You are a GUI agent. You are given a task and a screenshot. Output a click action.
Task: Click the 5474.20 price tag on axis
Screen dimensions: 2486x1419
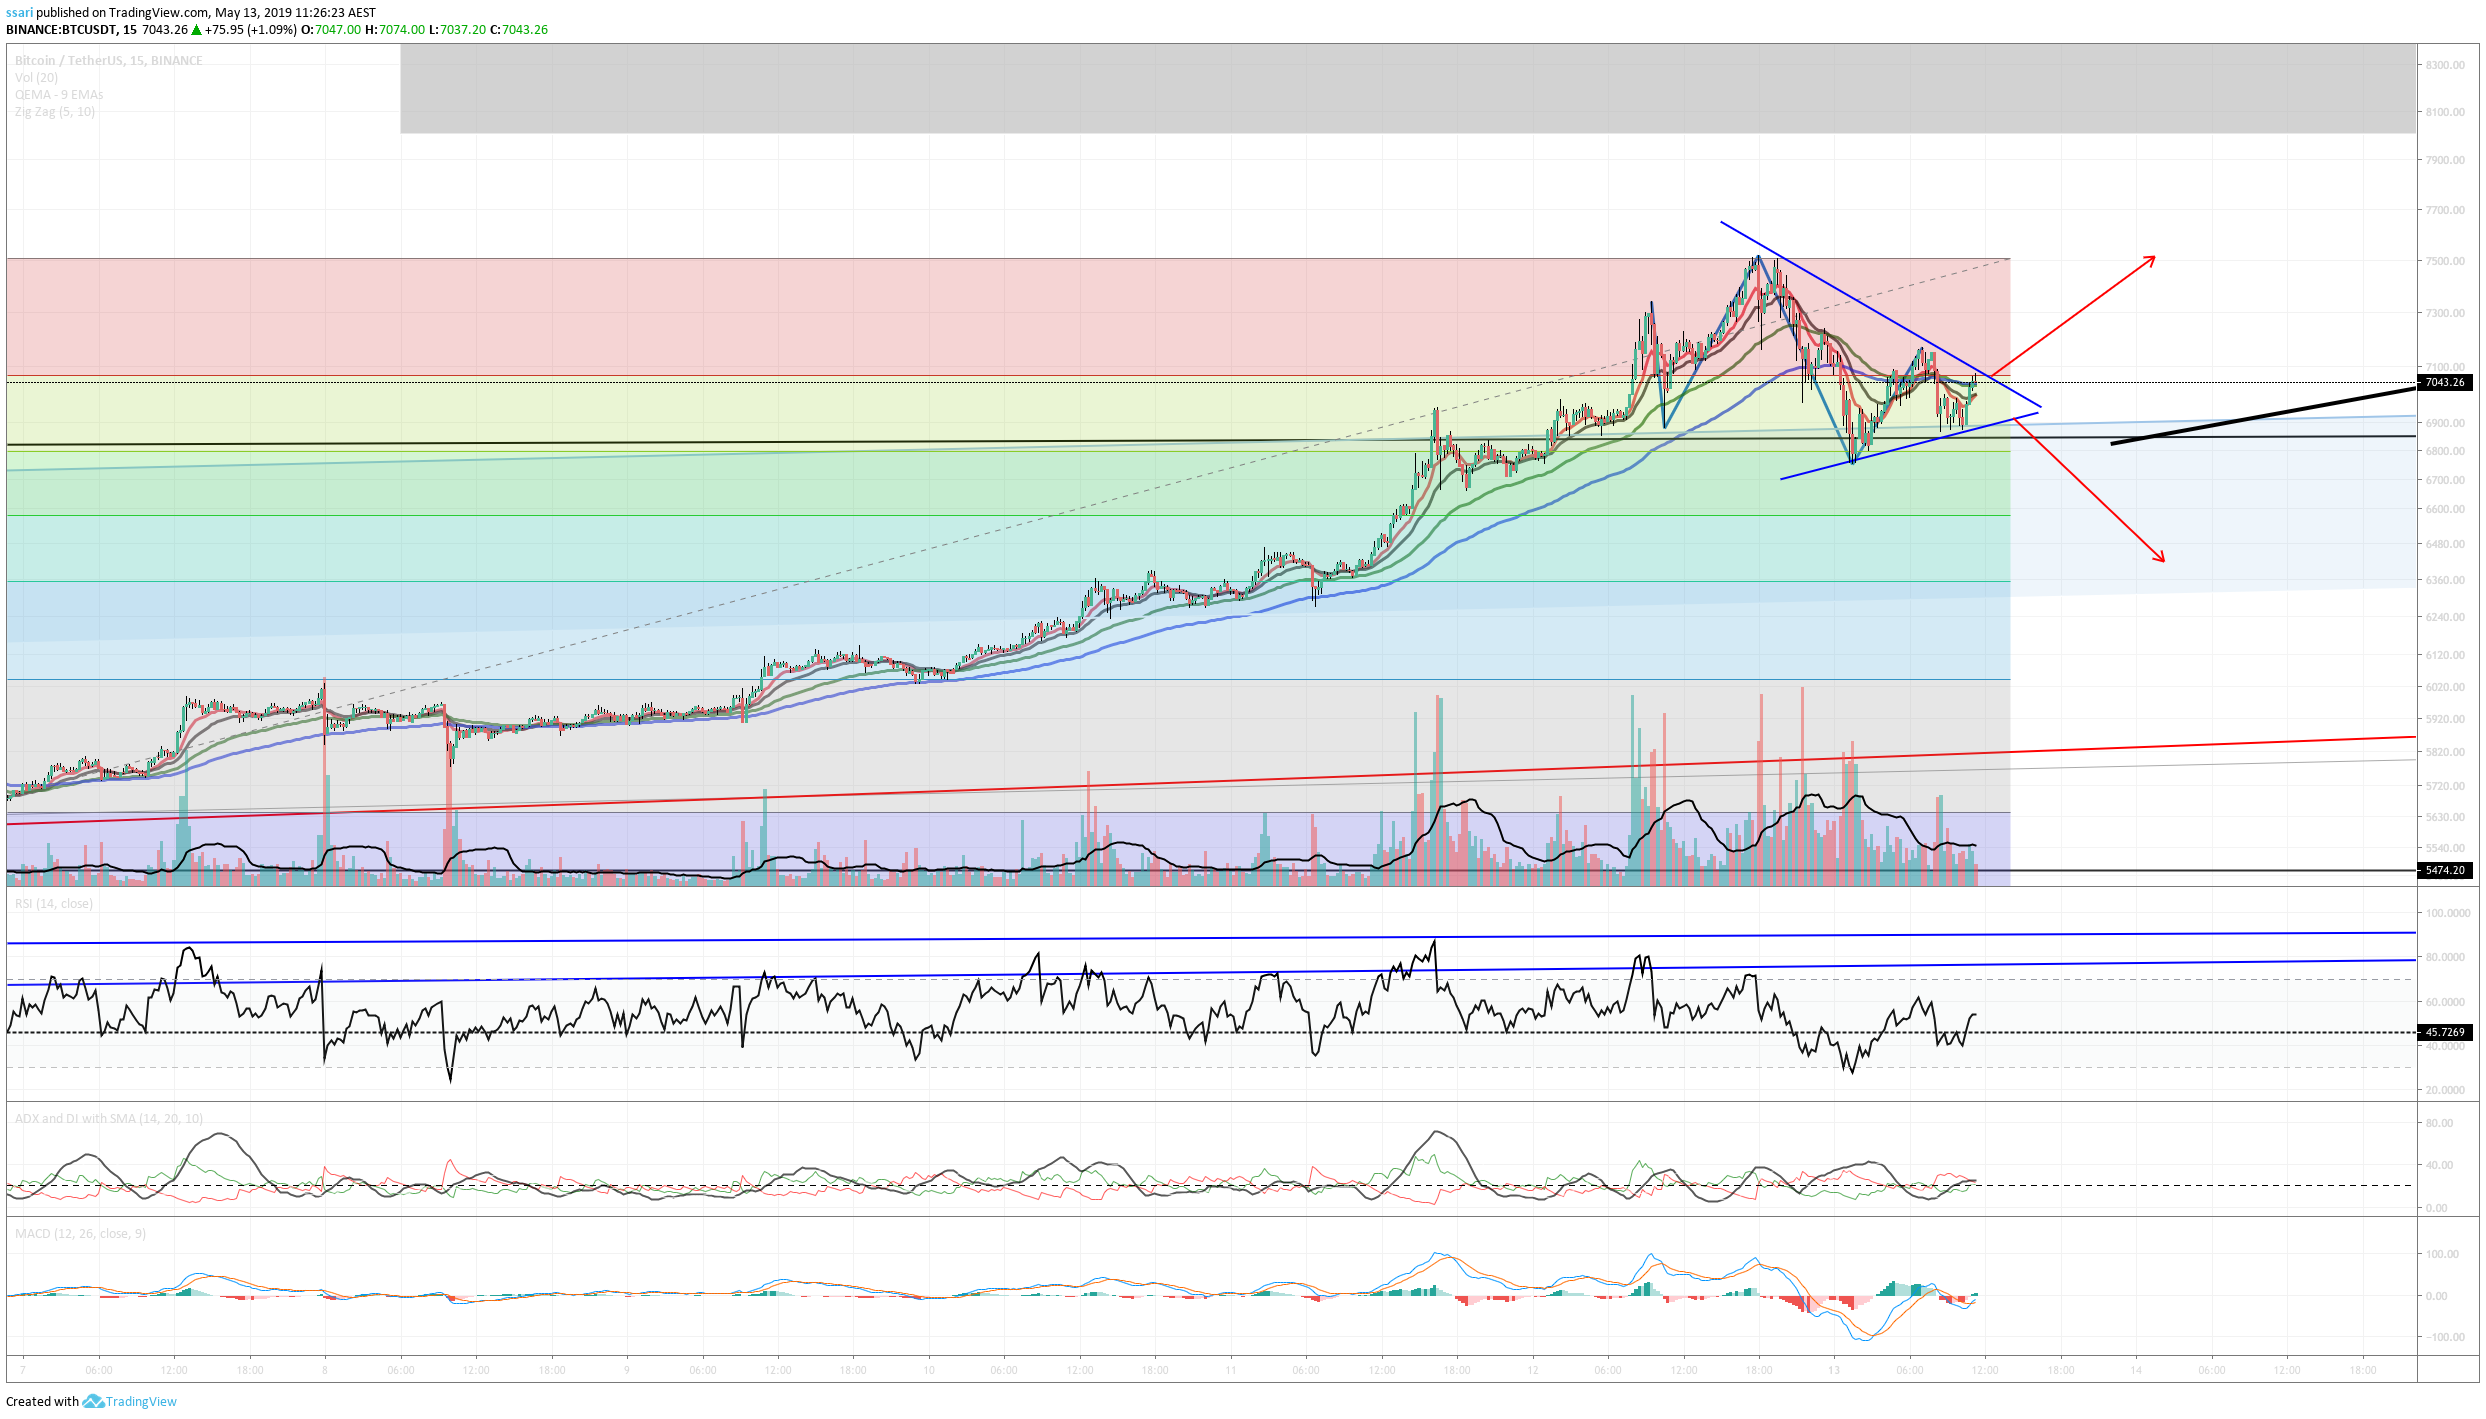click(x=2444, y=870)
